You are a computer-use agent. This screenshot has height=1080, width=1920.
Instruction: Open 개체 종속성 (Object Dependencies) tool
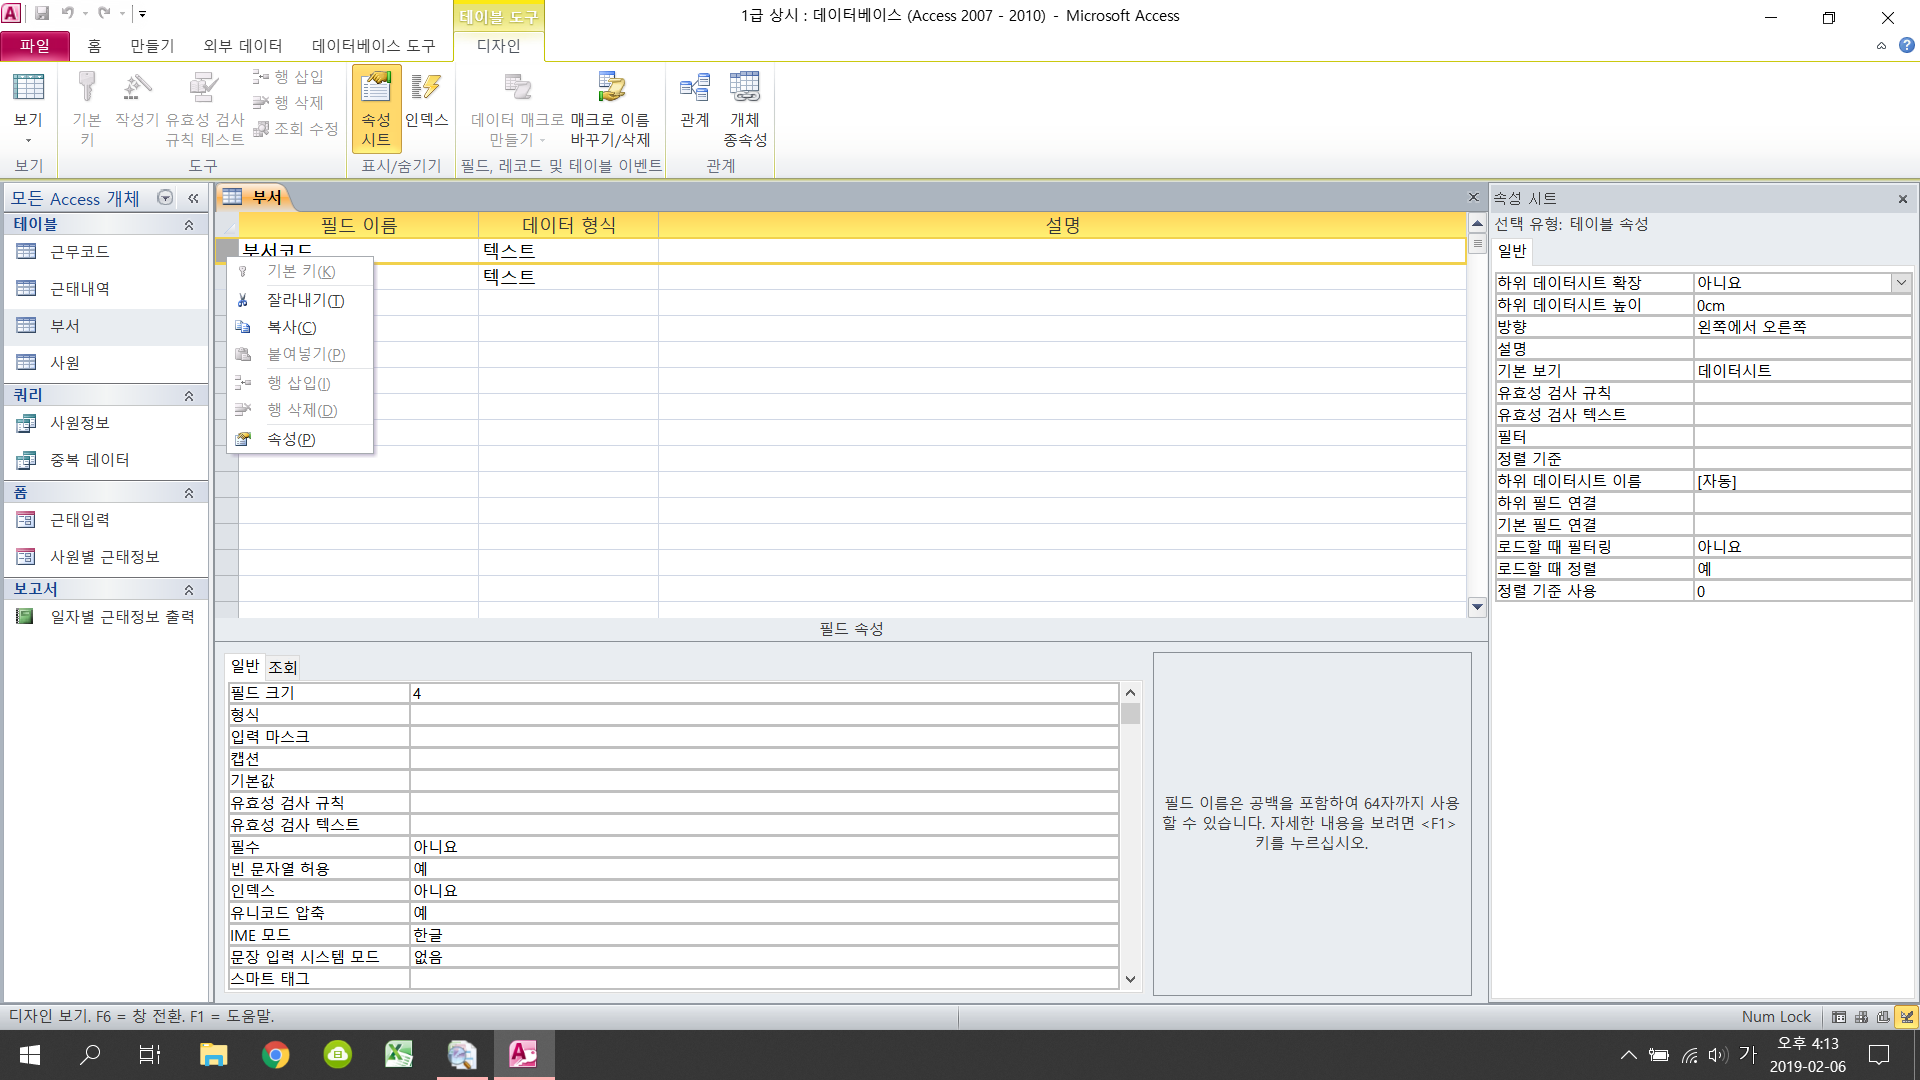[x=744, y=108]
